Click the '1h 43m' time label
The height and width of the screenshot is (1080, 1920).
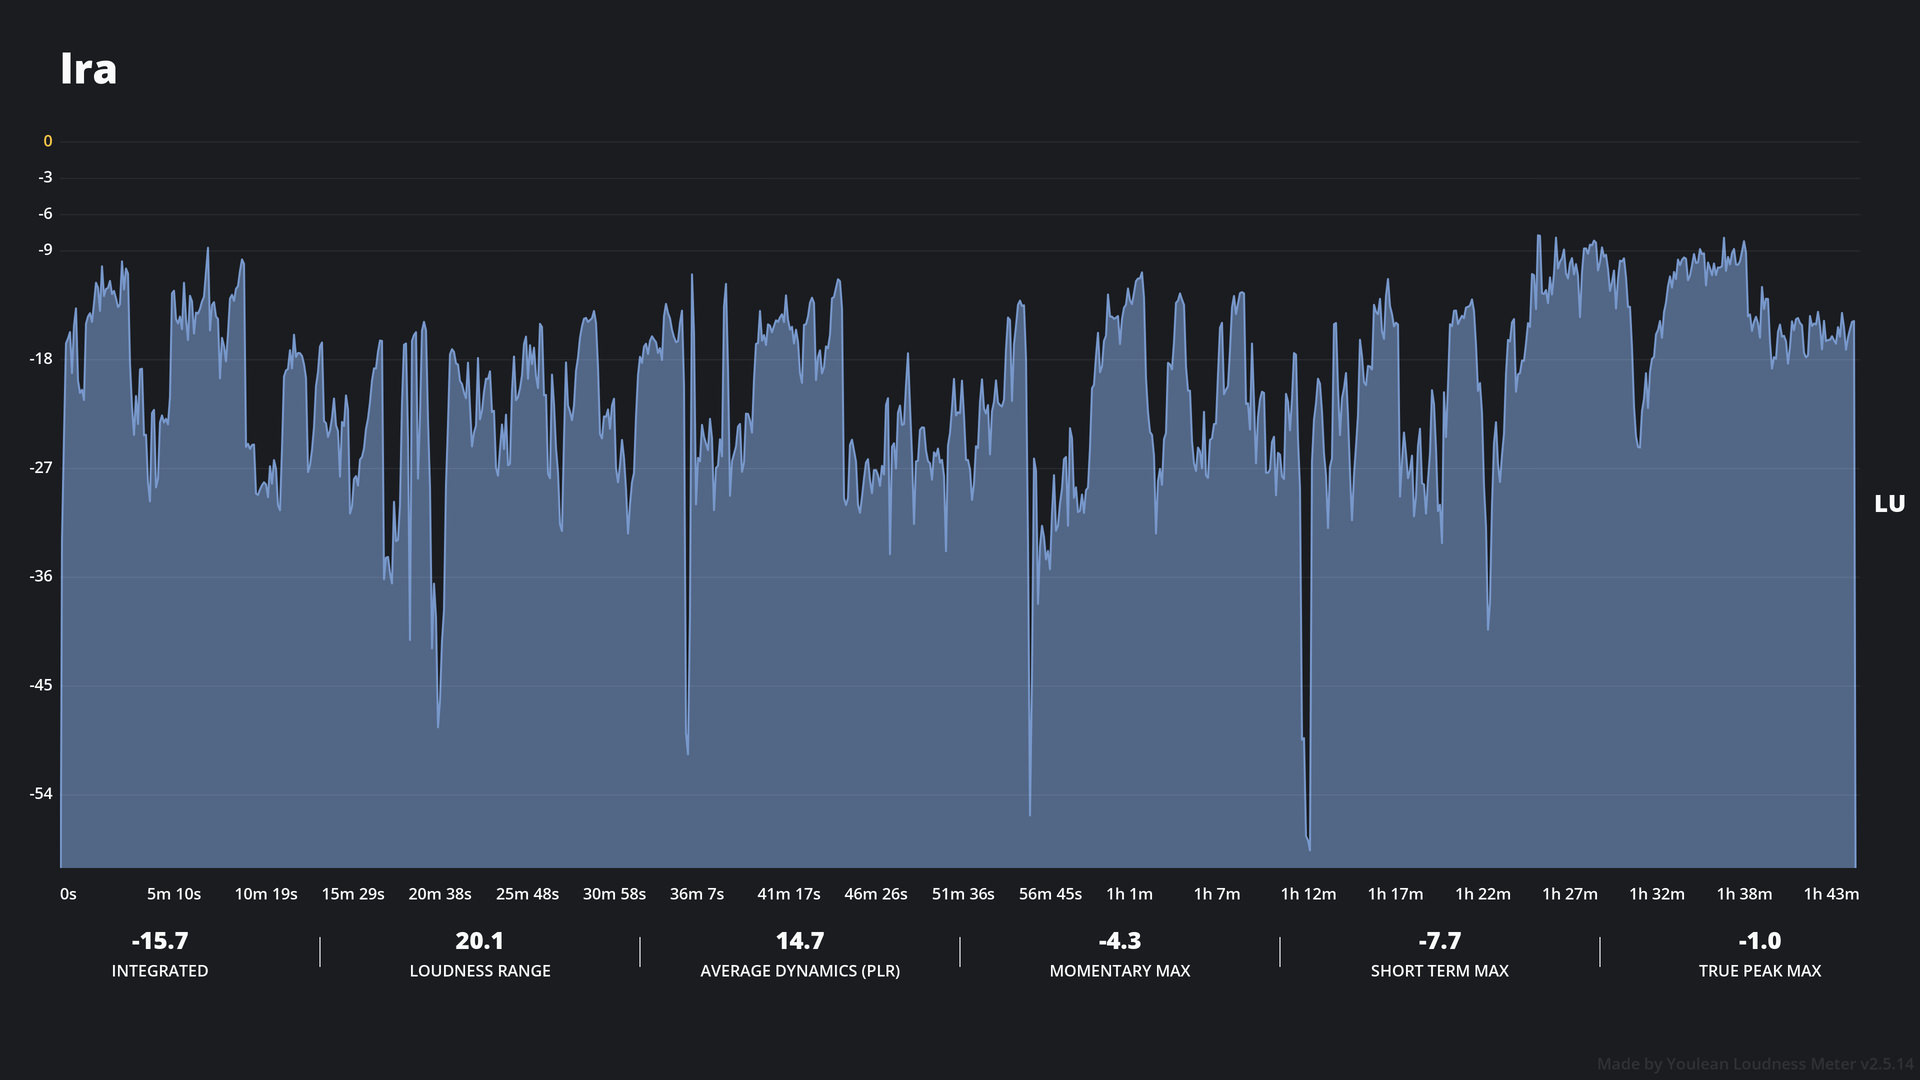(x=1831, y=894)
